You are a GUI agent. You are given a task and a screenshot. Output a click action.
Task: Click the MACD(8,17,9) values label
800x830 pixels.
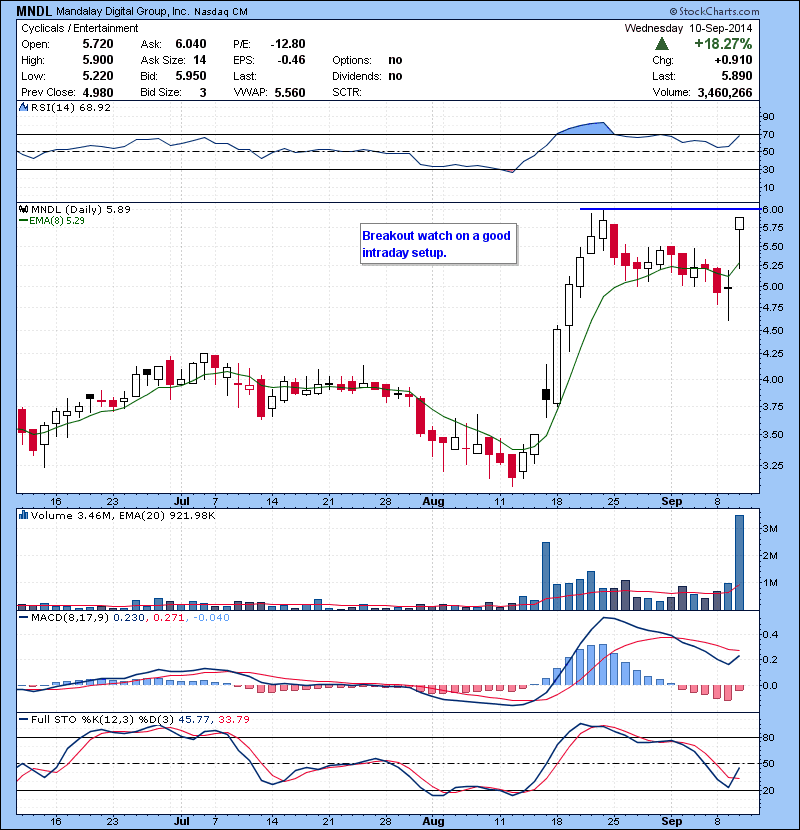tap(130, 617)
